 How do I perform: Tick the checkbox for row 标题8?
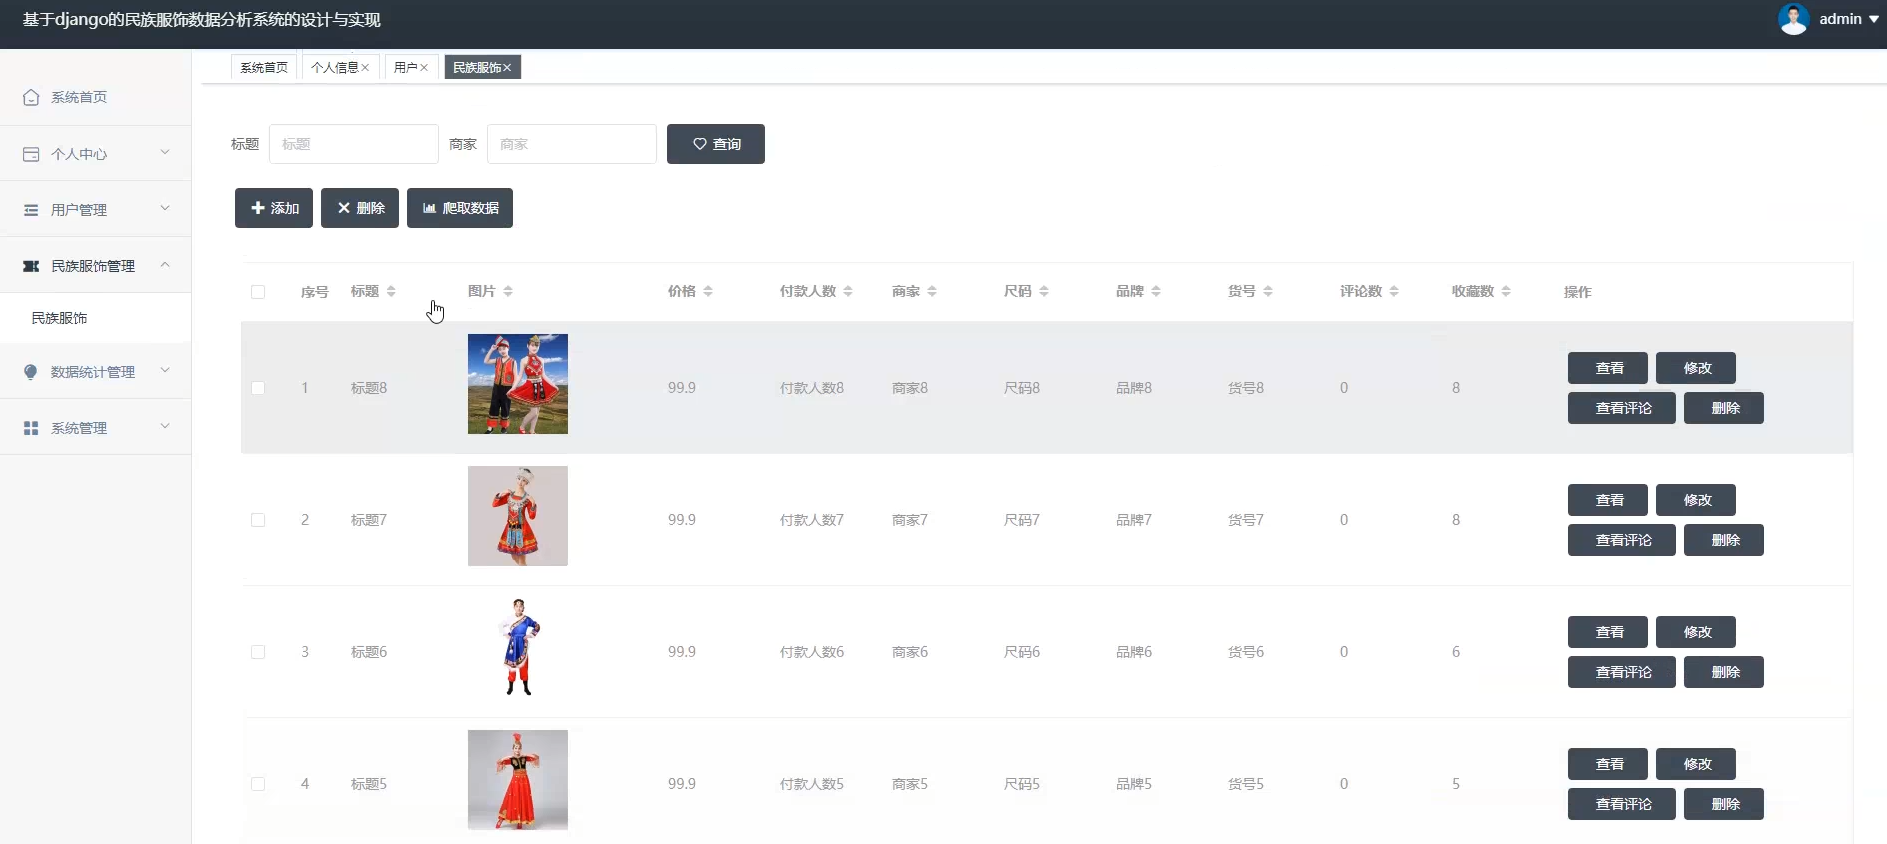(258, 388)
